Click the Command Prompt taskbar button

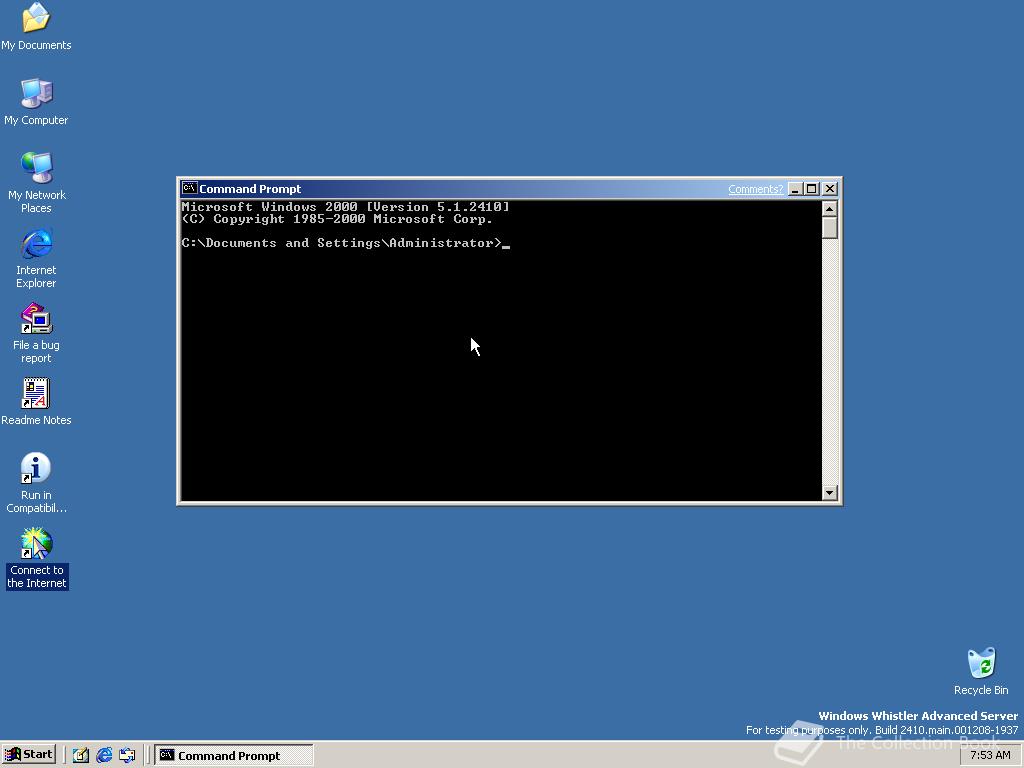[x=234, y=755]
